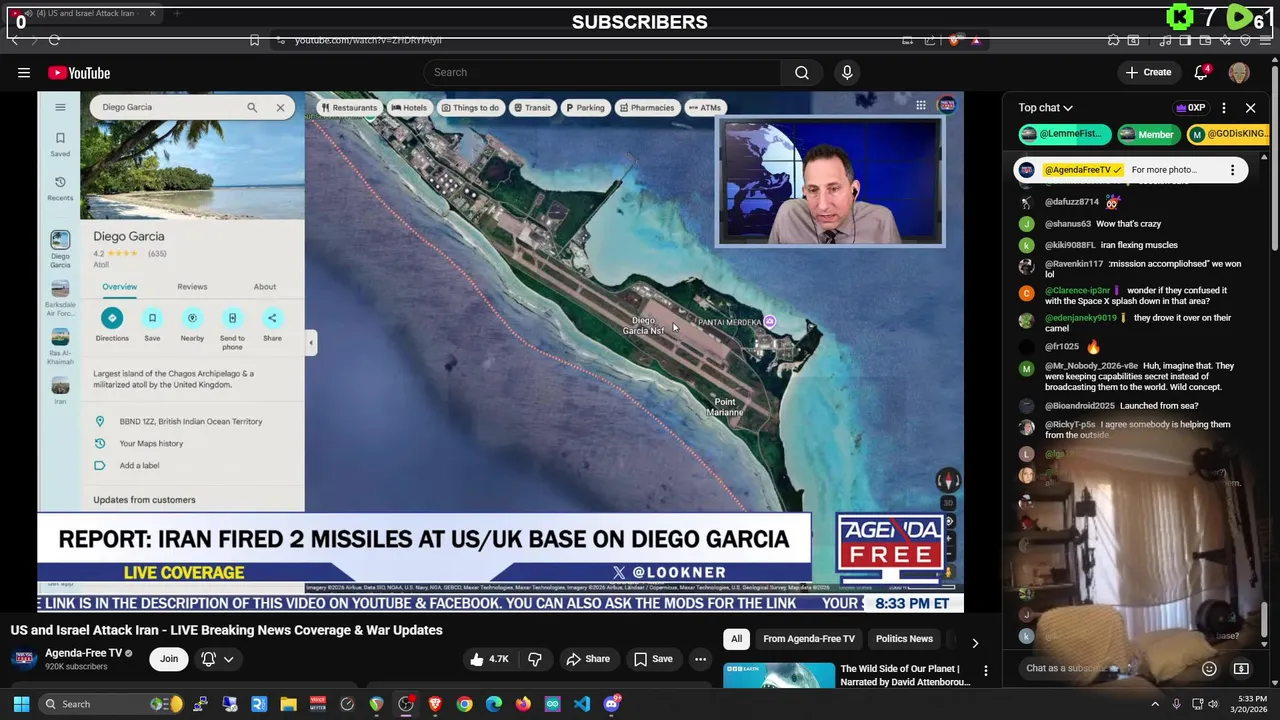
Task: Share the video
Action: coord(588,659)
